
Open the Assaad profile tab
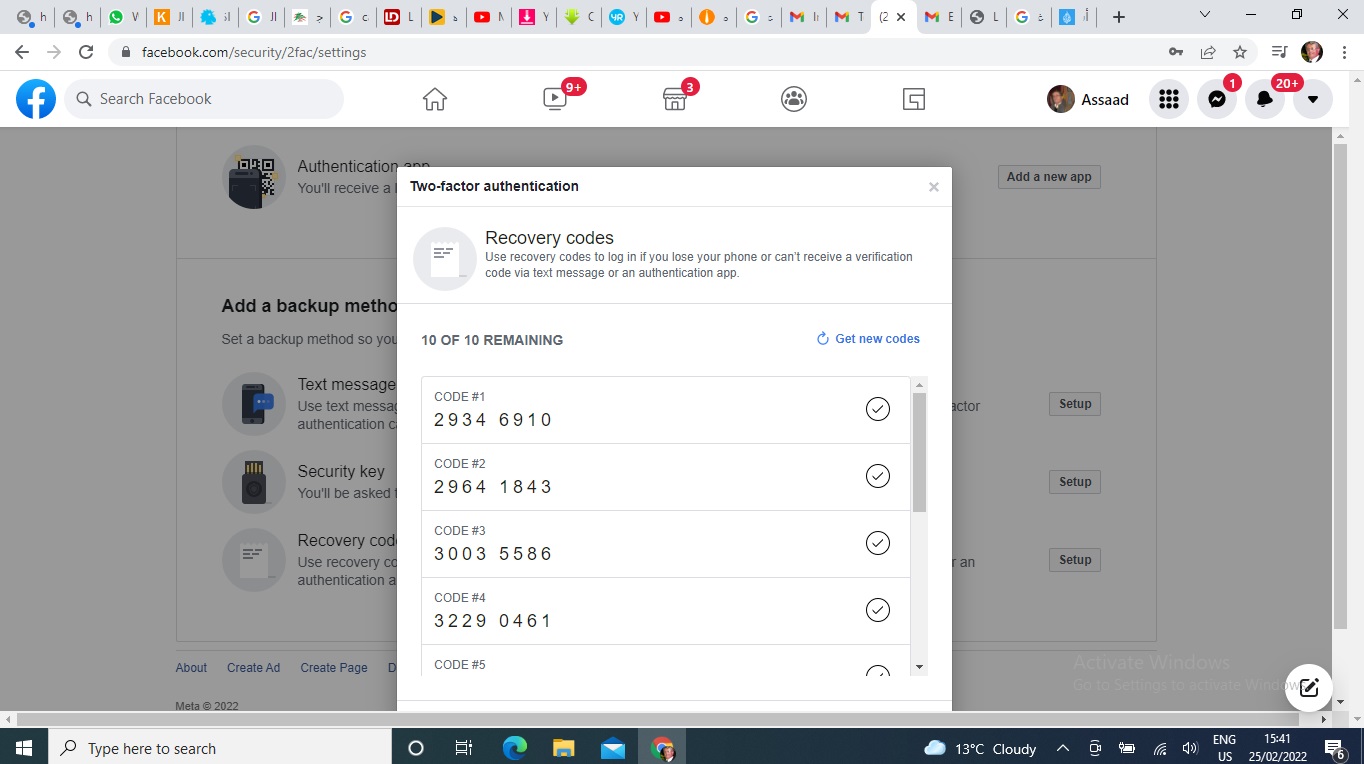pos(1088,99)
